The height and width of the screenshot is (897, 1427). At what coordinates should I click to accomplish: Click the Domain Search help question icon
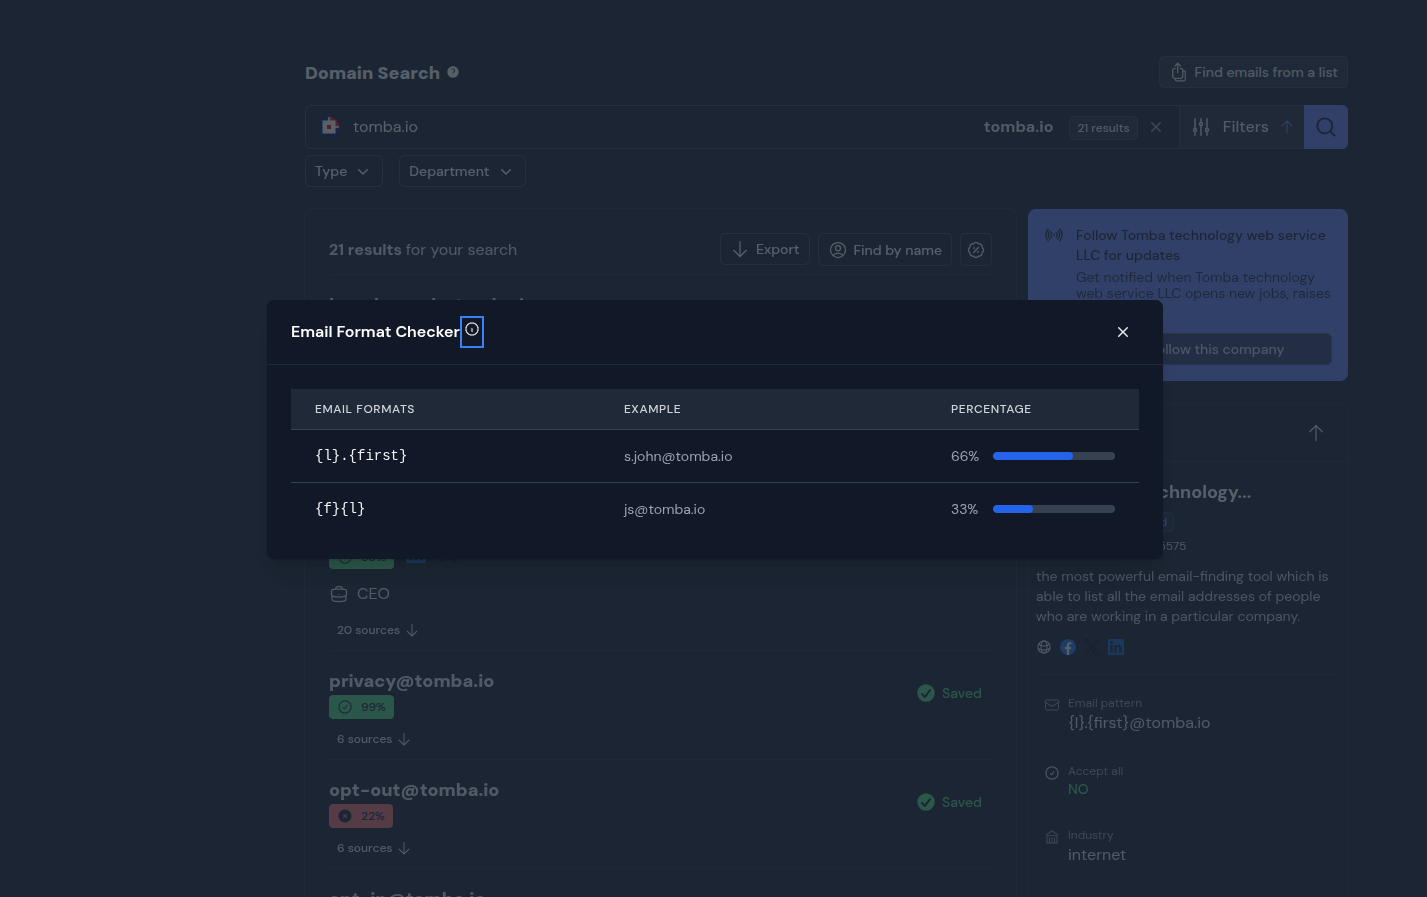pos(453,72)
